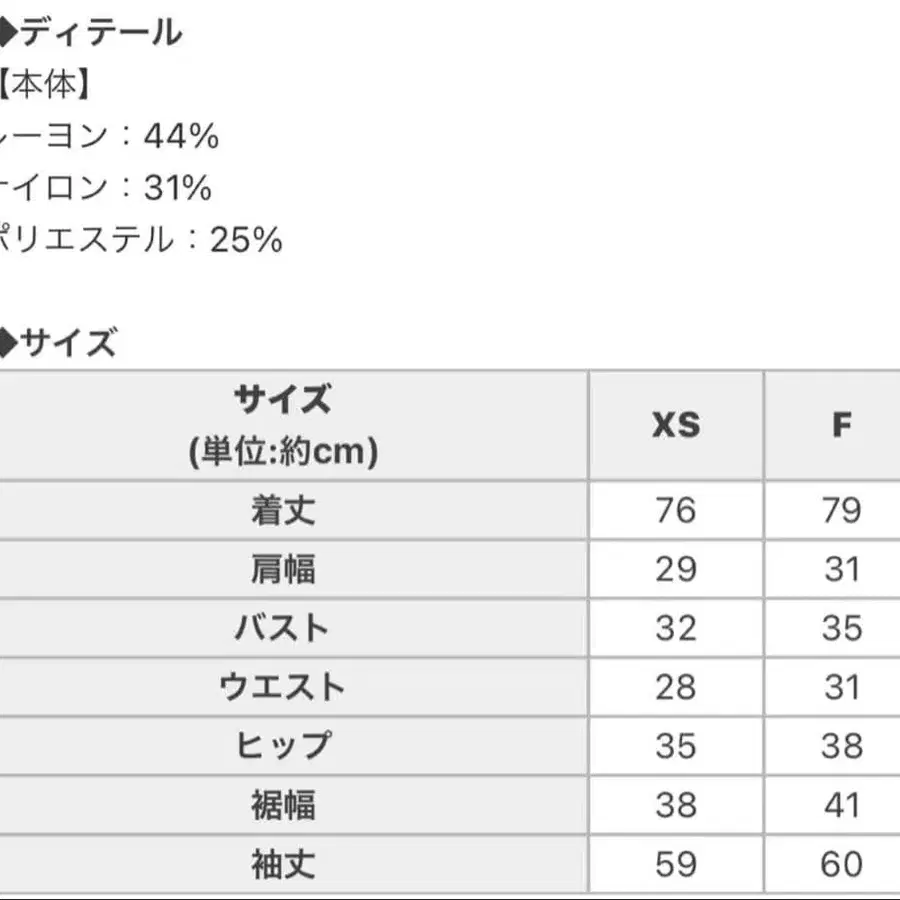Click the レーヨン 44% composition line
The image size is (900, 900).
tap(110, 136)
